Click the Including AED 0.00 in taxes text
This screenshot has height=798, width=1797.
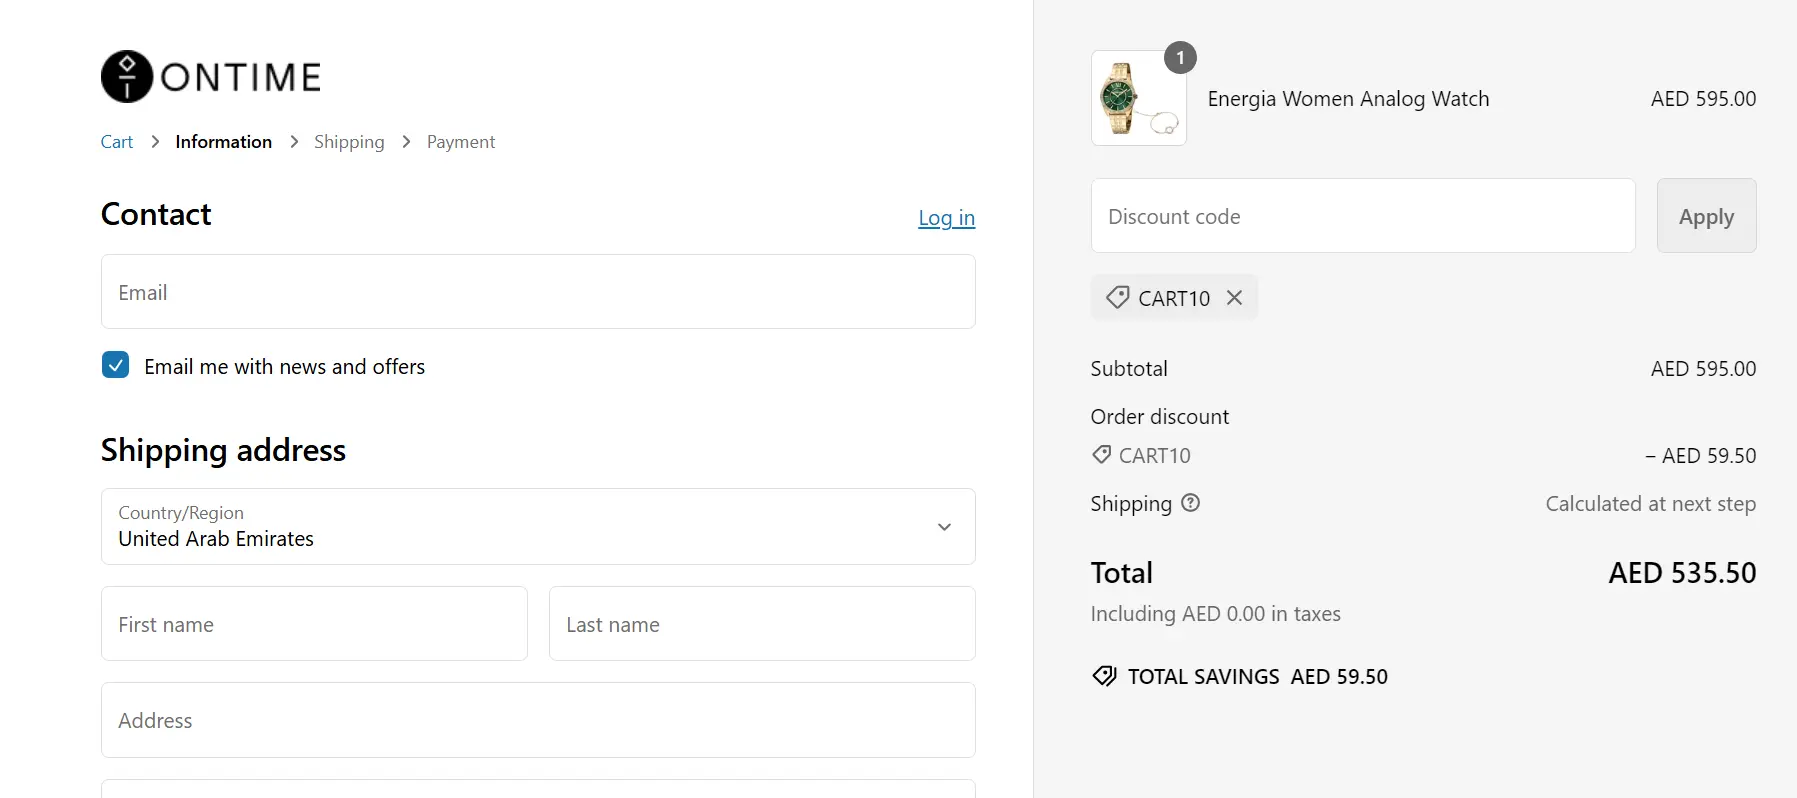click(1215, 614)
